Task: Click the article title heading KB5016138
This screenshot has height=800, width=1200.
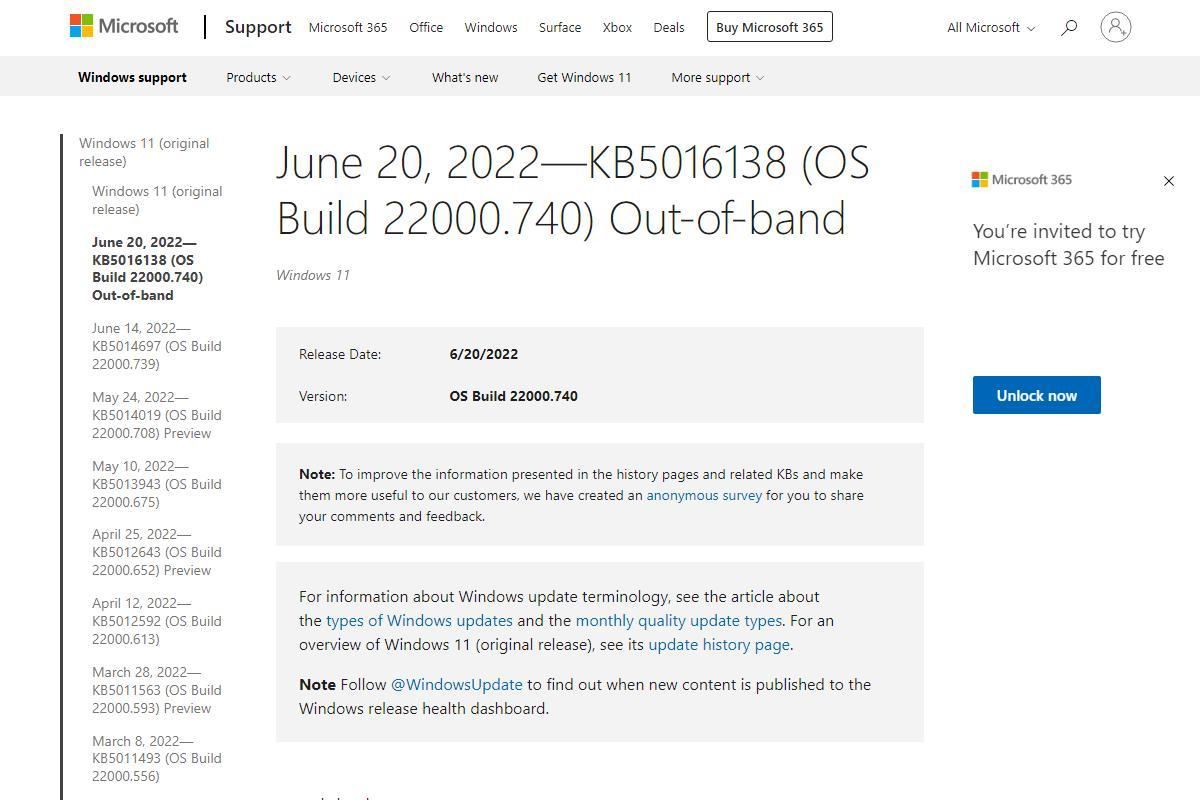Action: [x=573, y=190]
